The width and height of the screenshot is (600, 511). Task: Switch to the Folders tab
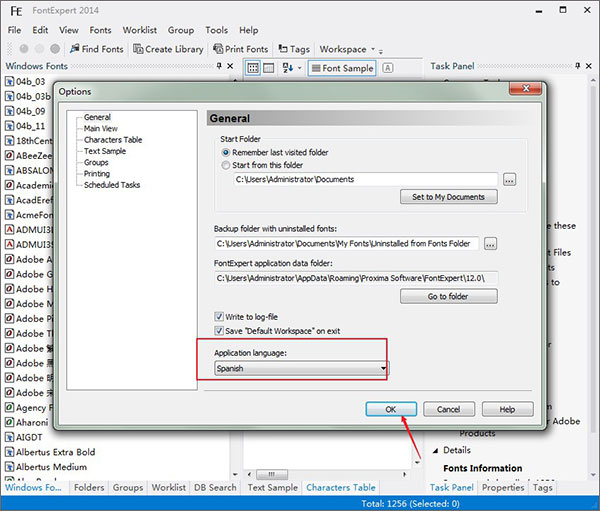pos(89,487)
